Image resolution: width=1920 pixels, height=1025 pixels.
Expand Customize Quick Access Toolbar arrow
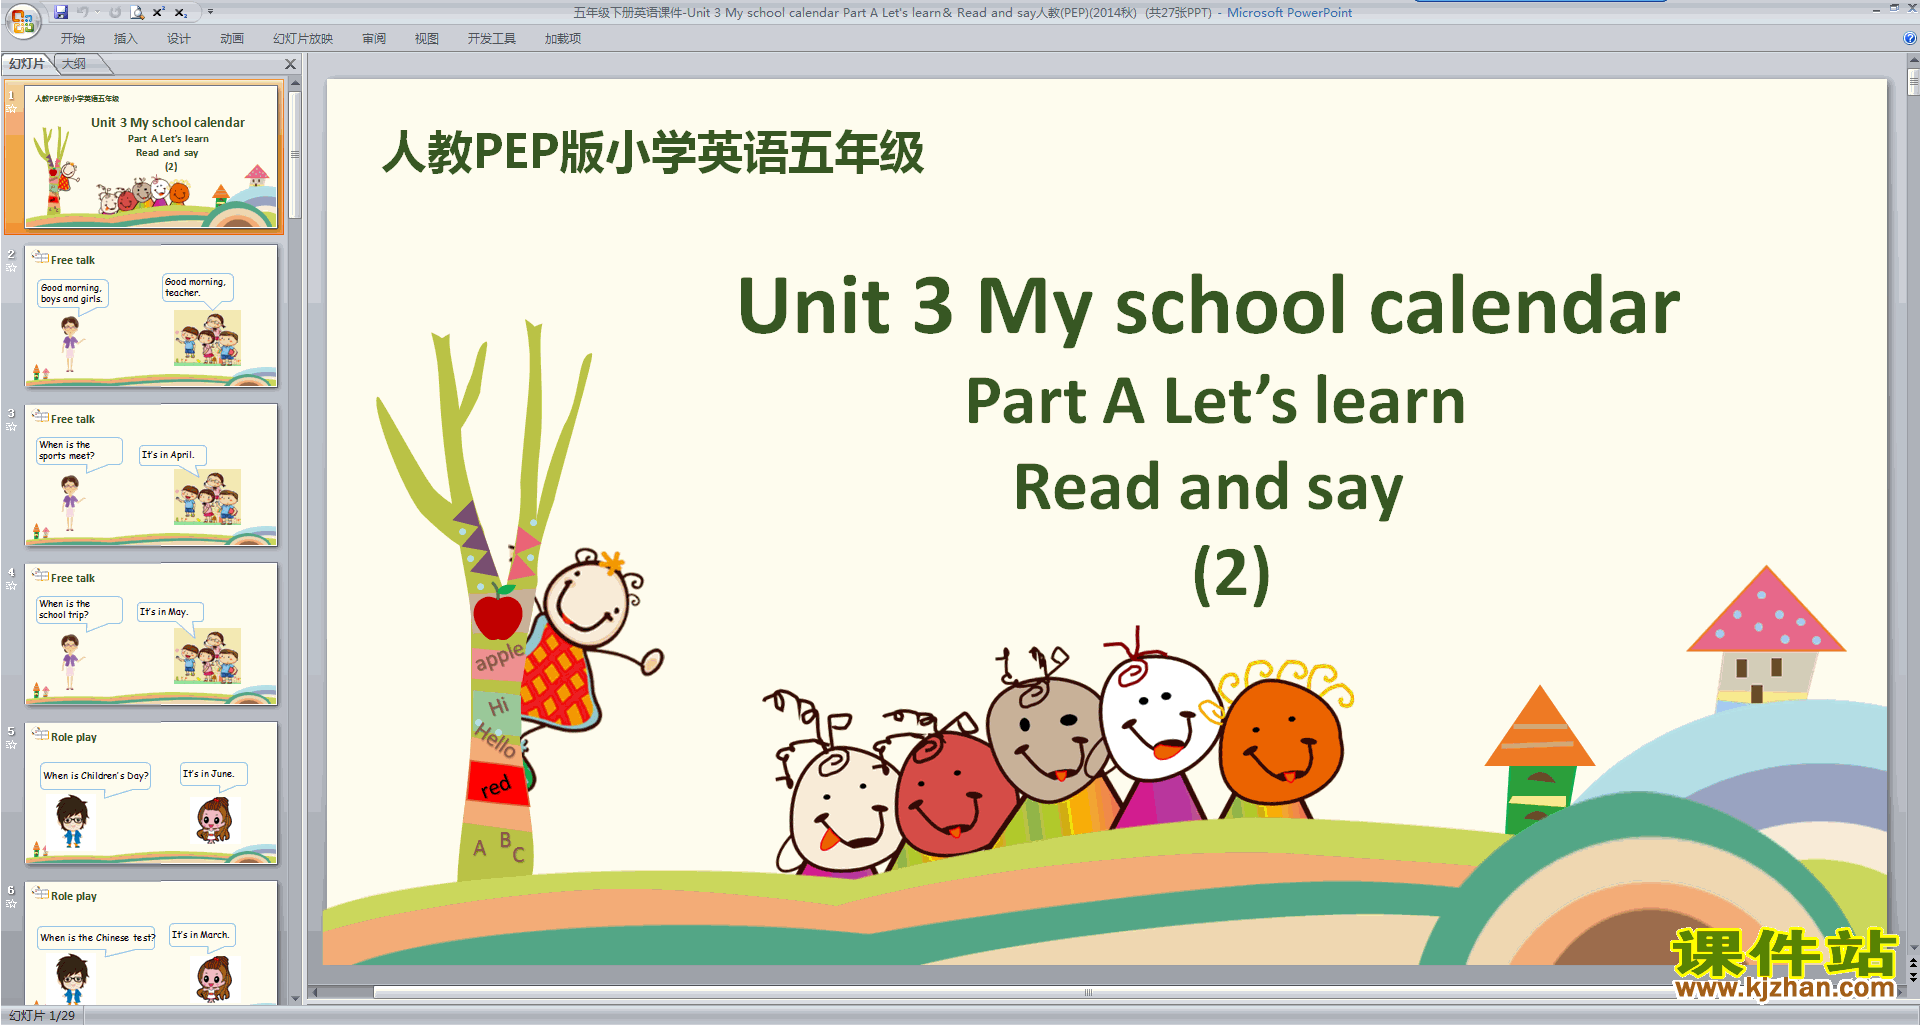[x=210, y=12]
